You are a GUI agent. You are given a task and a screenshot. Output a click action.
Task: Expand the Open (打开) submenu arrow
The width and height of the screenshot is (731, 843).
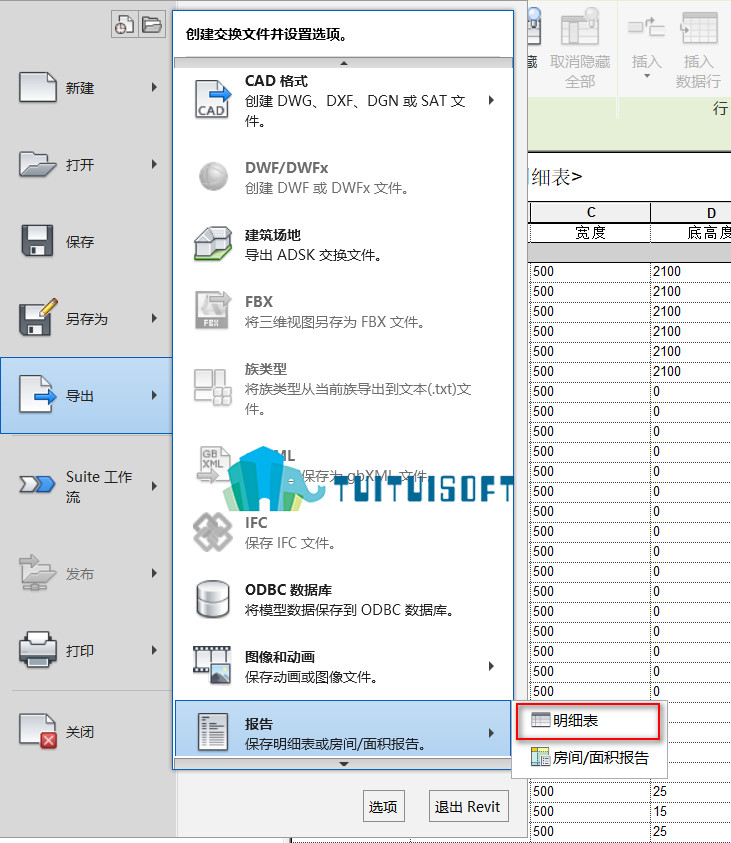[x=154, y=164]
